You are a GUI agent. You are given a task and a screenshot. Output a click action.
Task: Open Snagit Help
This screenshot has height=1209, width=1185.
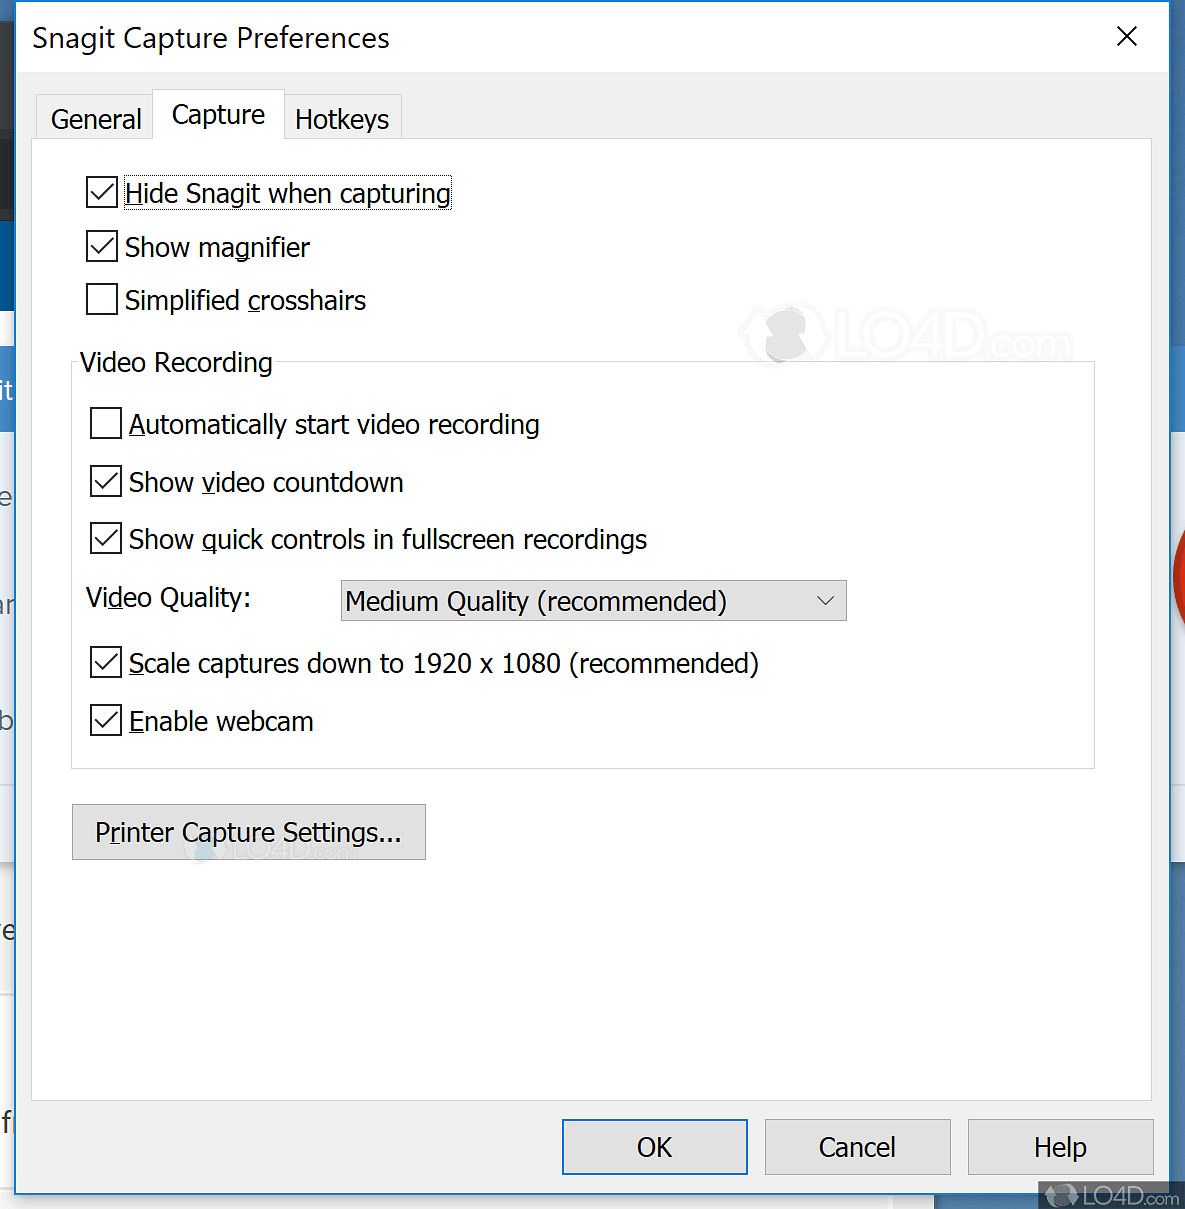point(1060,1146)
